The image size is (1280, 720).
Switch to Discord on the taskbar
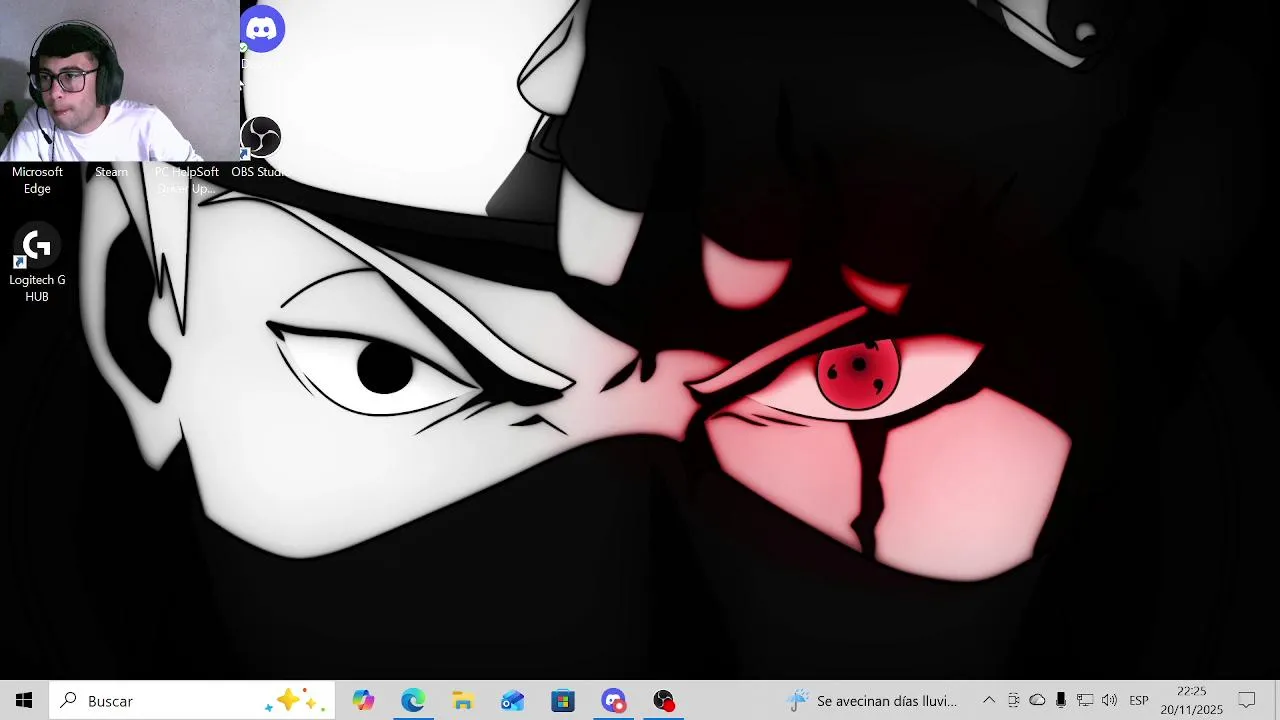click(613, 701)
